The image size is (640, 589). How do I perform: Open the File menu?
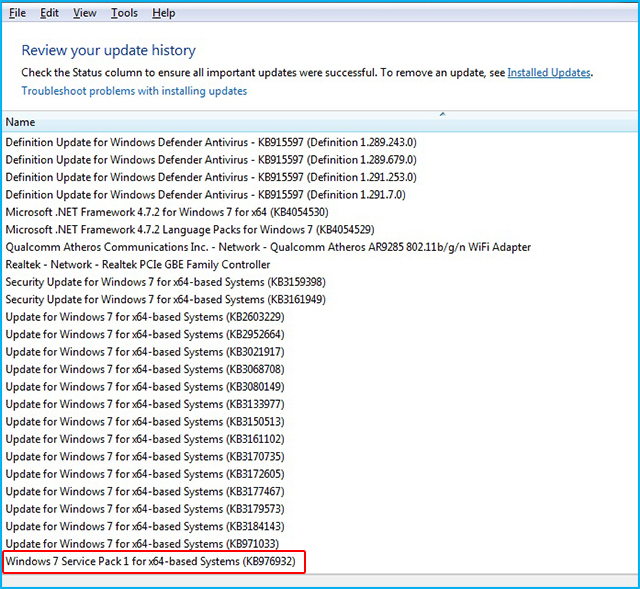tap(17, 13)
